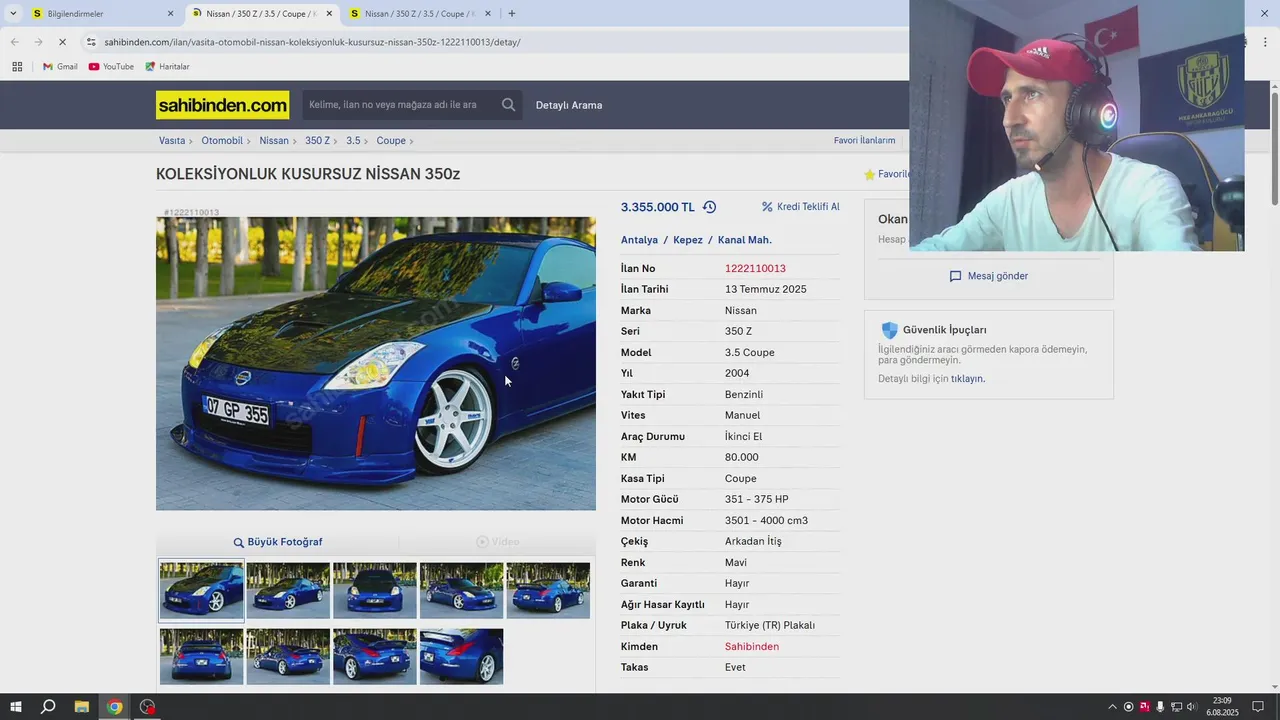Click the 351 - 375 HP value
This screenshot has width=1280, height=720.
pos(757,499)
